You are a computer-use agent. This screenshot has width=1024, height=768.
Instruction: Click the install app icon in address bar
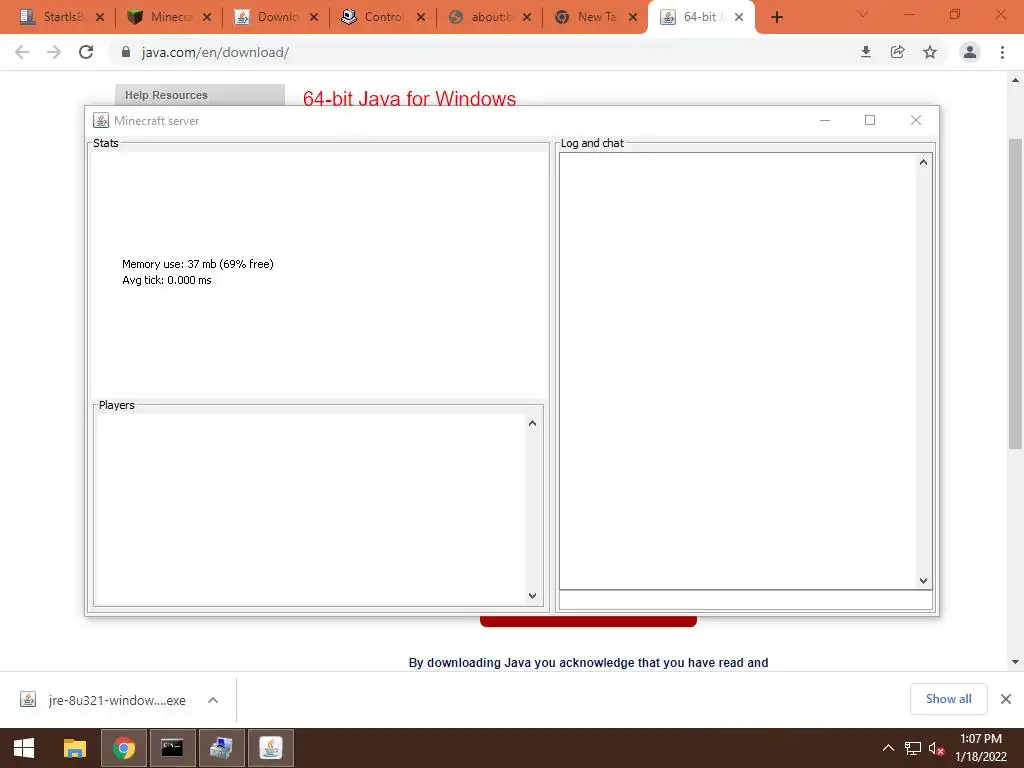tap(866, 52)
